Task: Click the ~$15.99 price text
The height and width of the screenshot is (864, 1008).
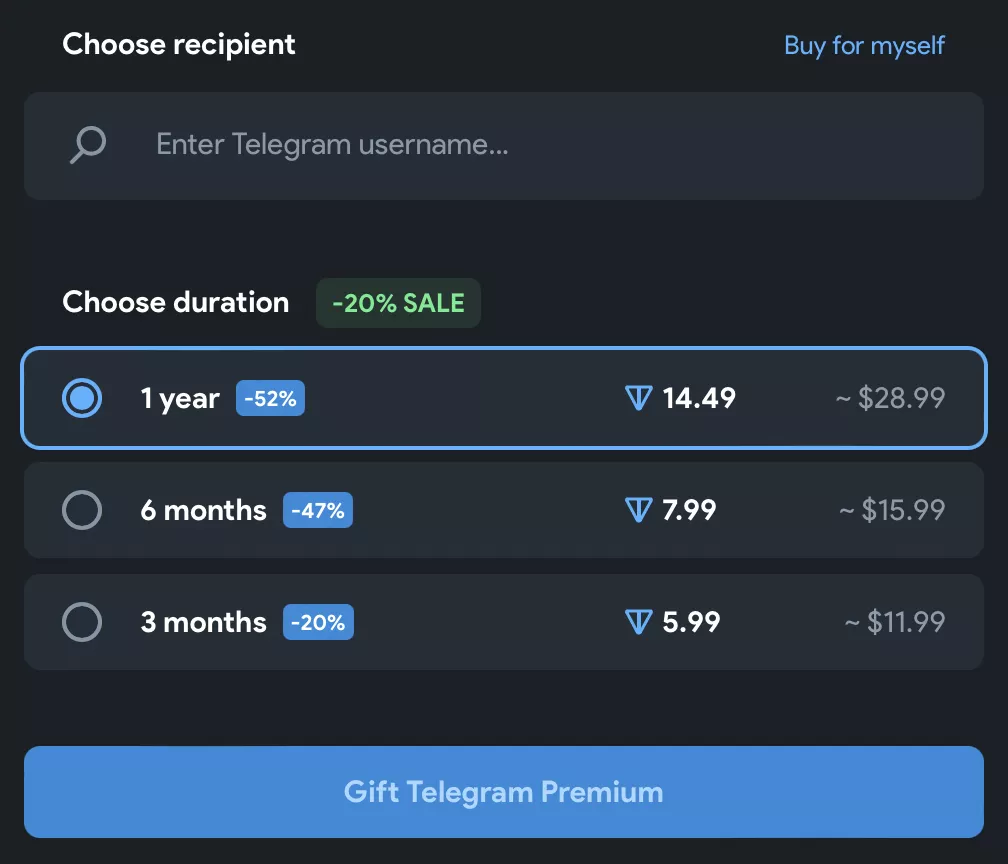Action: pyautogui.click(x=892, y=510)
